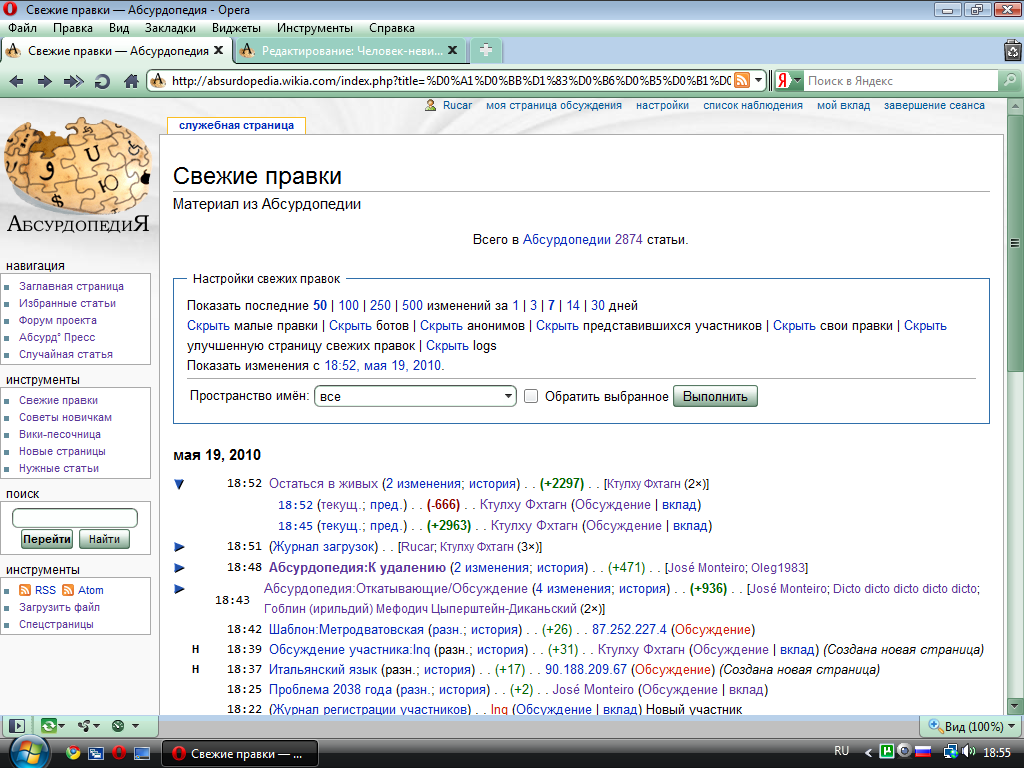Switch to the 'Редактирование: Человек-неви...' tab

[350, 50]
